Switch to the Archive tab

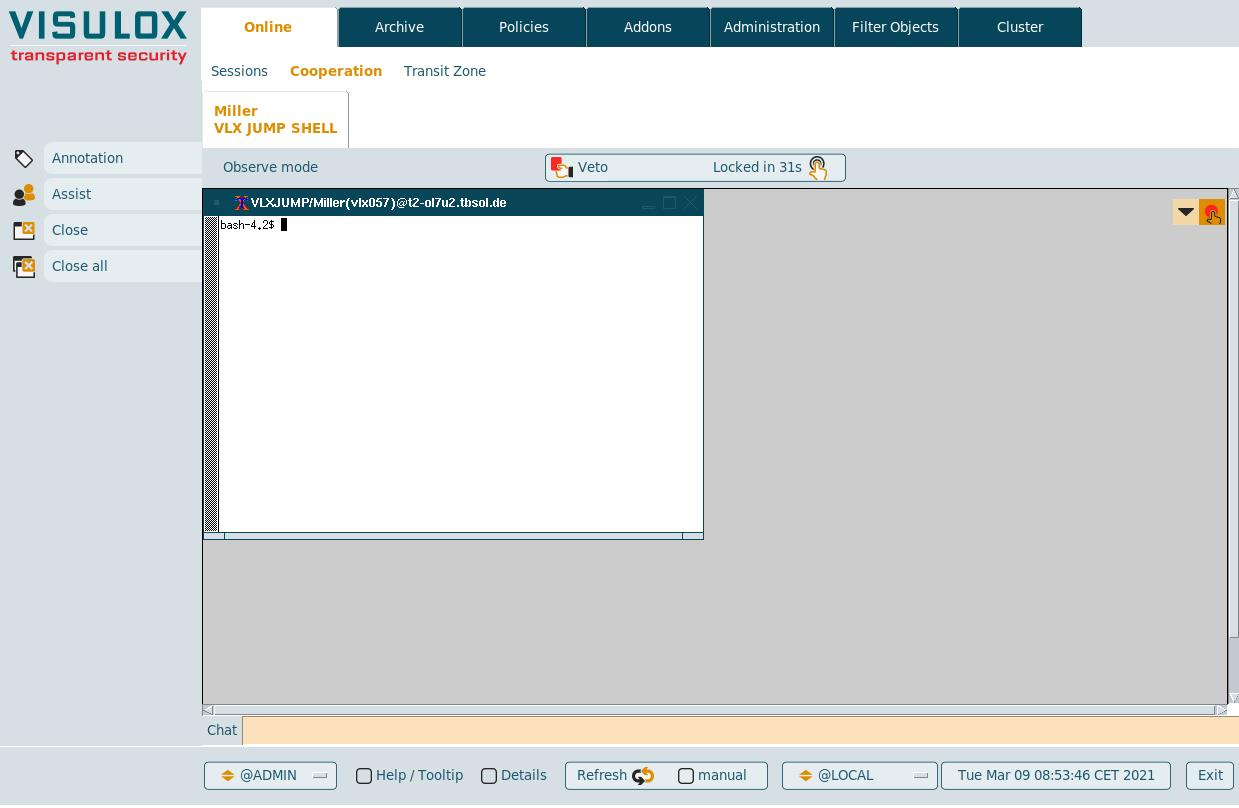tap(399, 27)
